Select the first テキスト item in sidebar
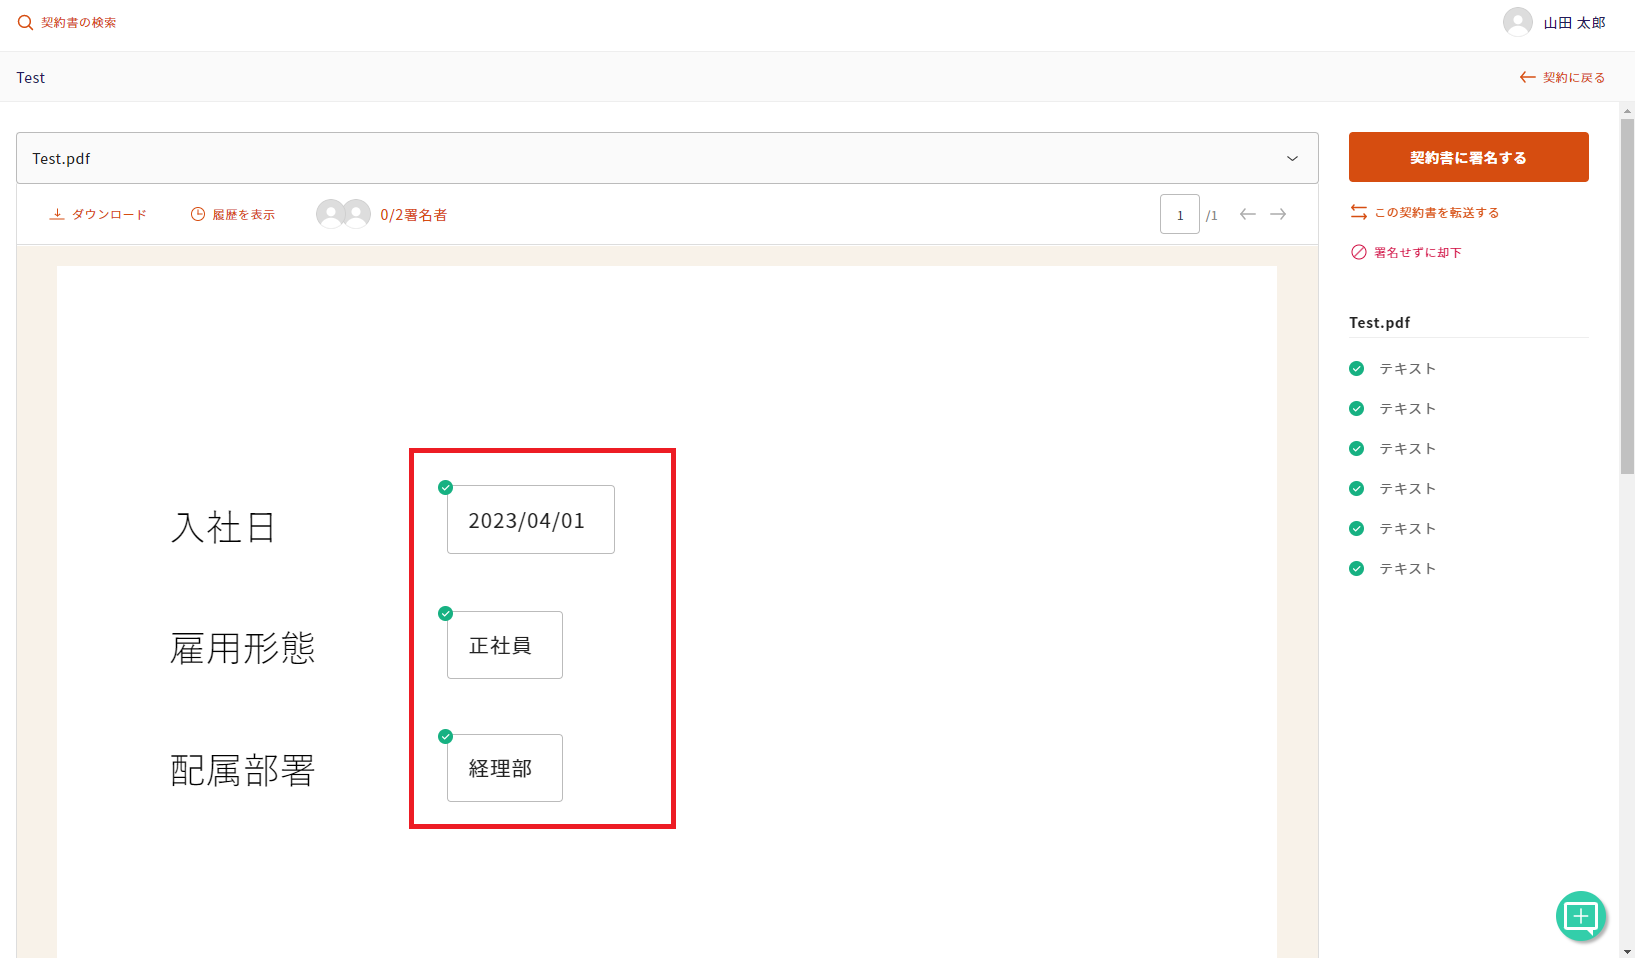The width and height of the screenshot is (1635, 958). (1407, 369)
